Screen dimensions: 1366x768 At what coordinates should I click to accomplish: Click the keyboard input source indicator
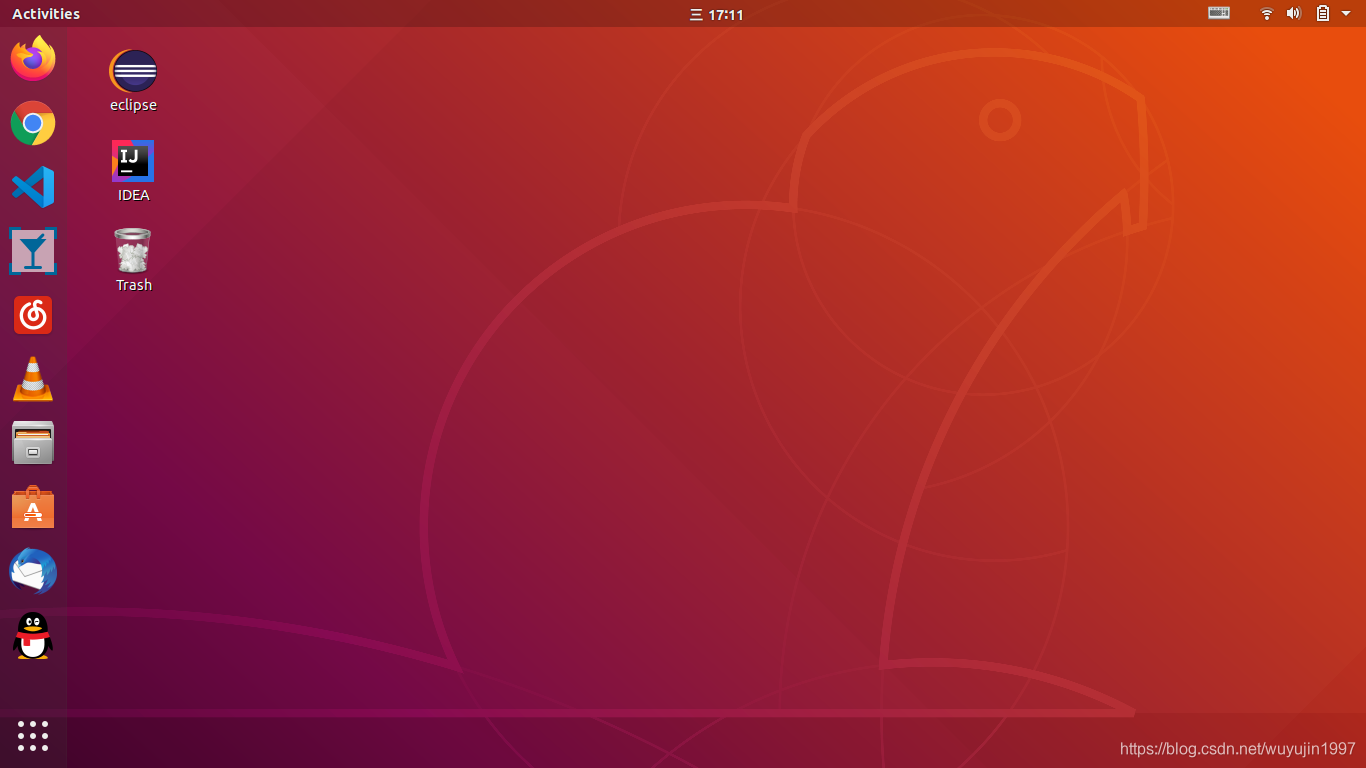click(1219, 13)
